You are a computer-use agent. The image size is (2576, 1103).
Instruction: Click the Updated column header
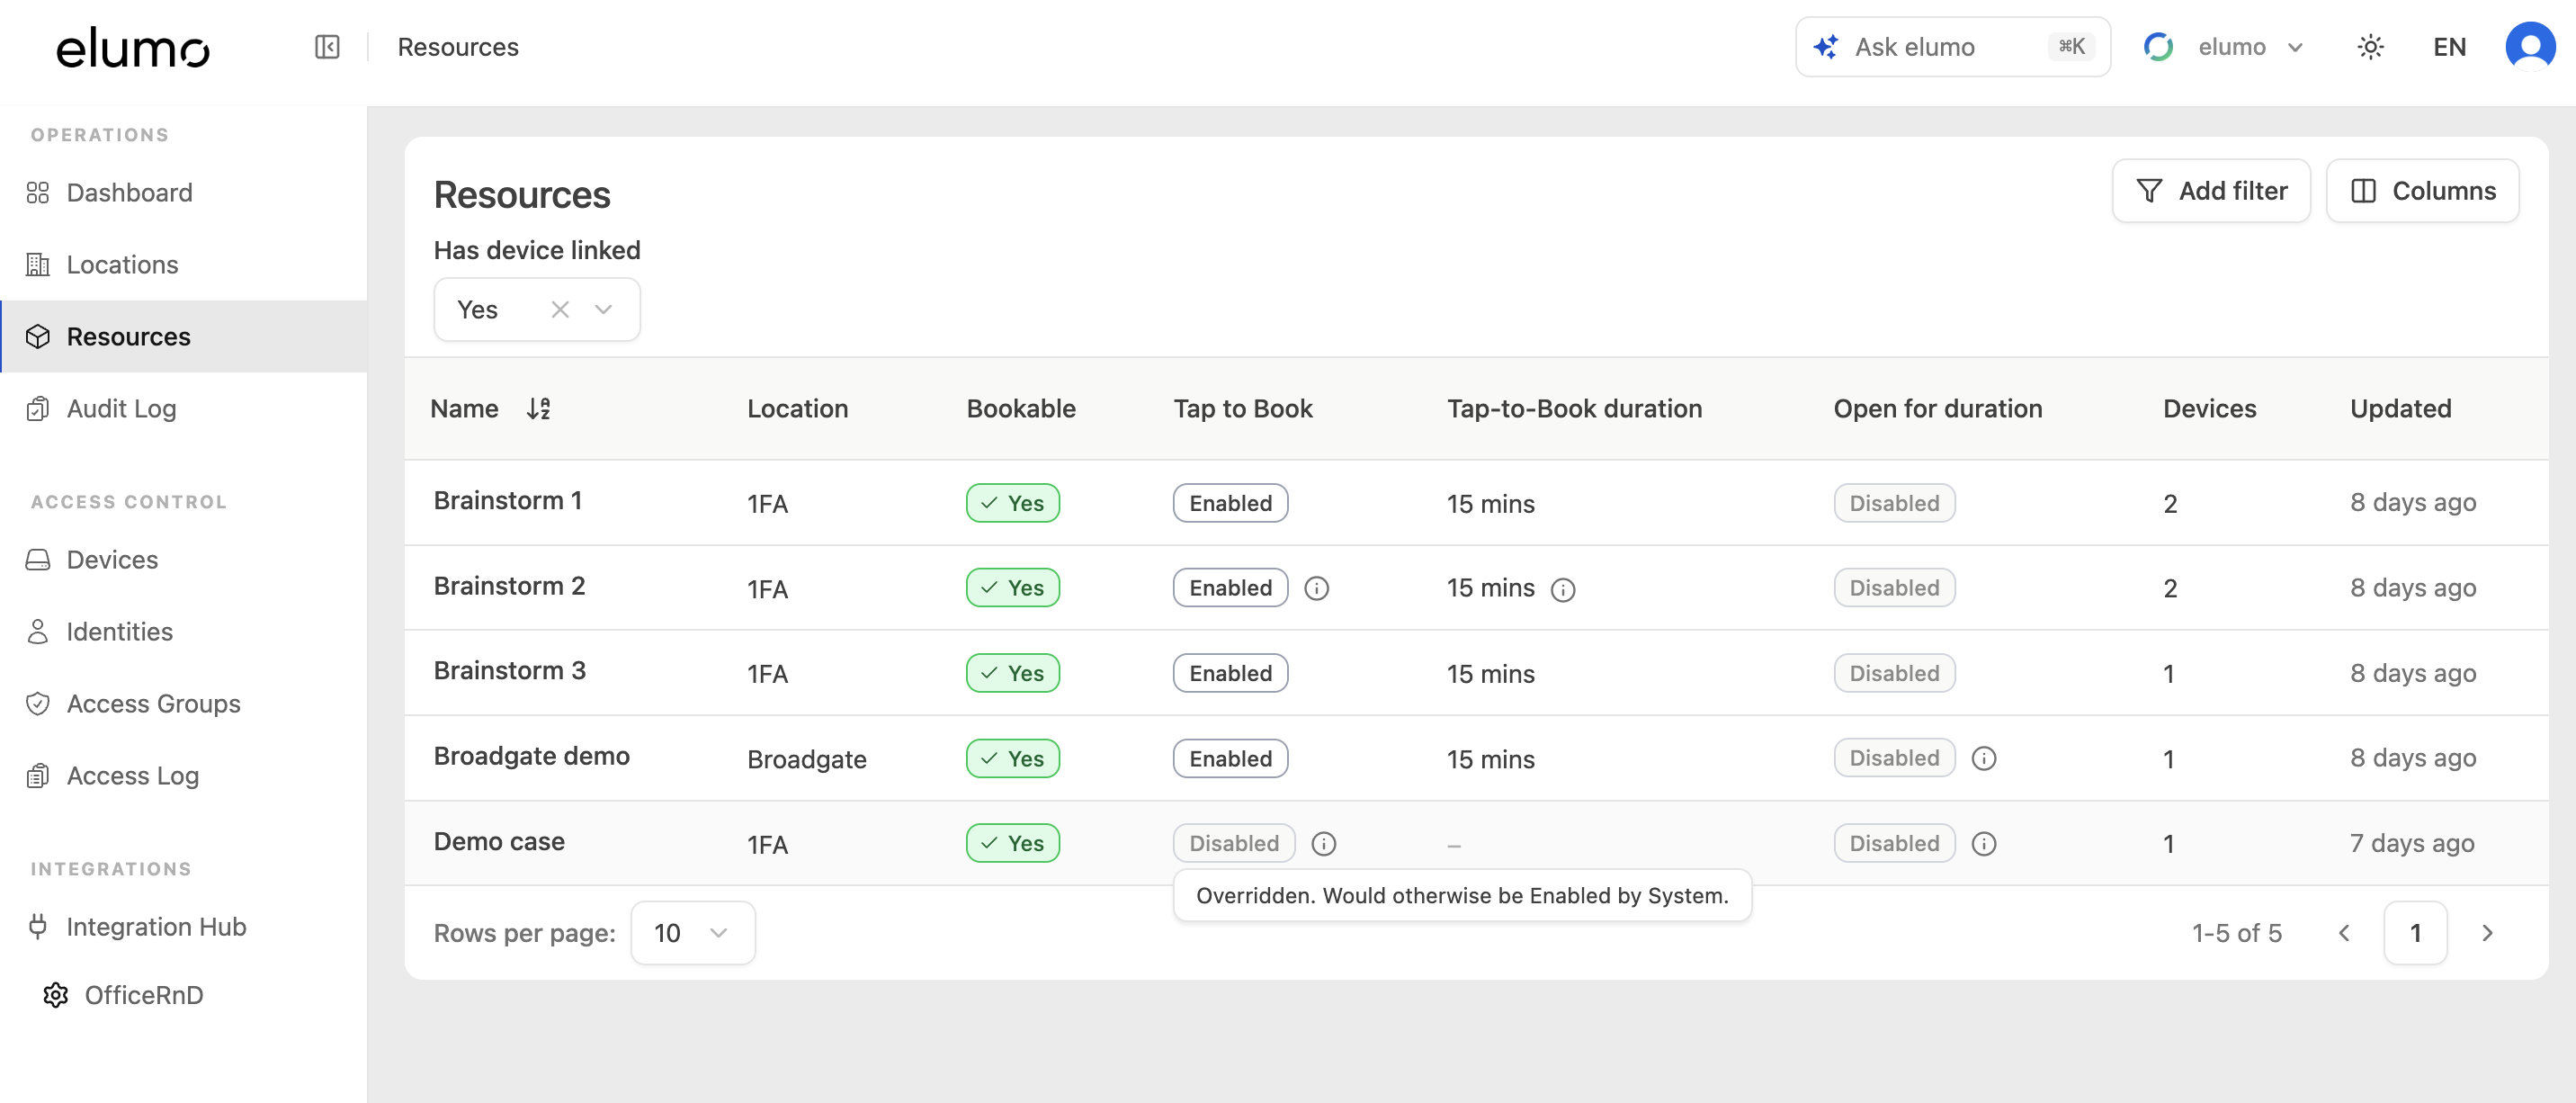[2400, 409]
